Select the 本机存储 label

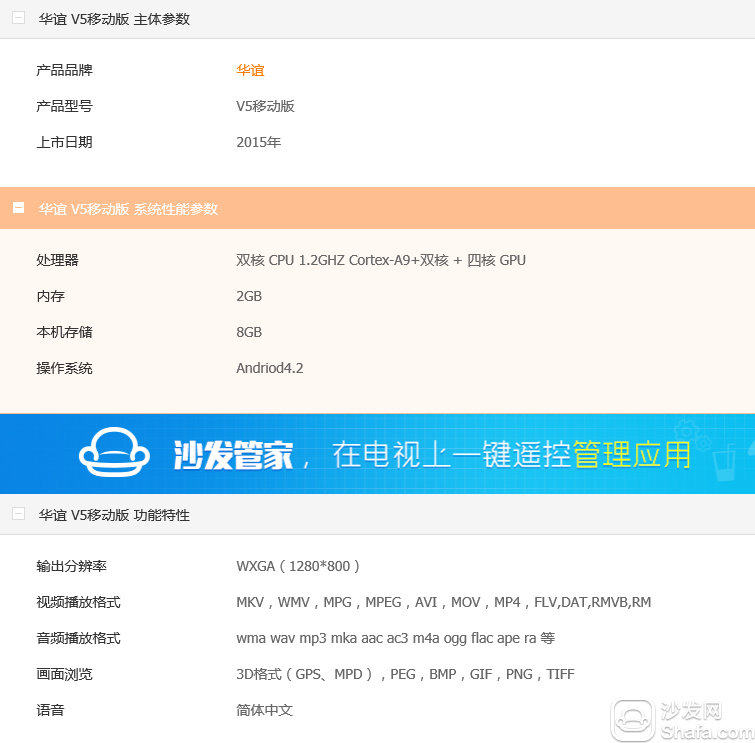coord(65,332)
